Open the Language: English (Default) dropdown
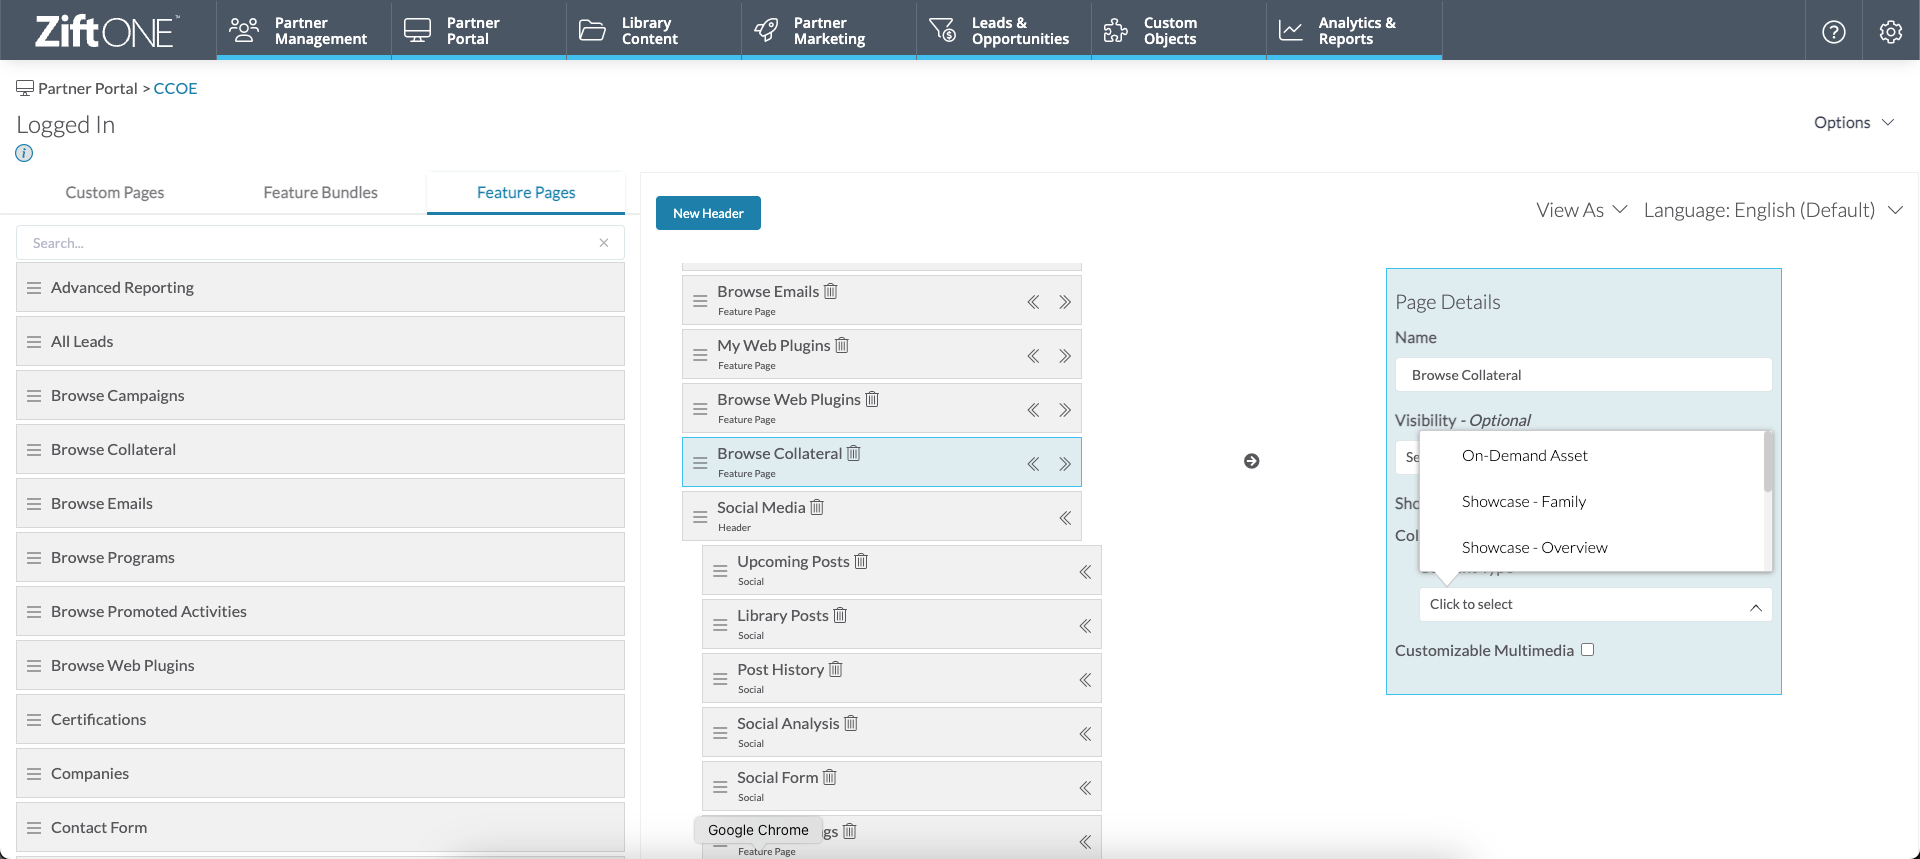The width and height of the screenshot is (1920, 859). (x=1772, y=210)
